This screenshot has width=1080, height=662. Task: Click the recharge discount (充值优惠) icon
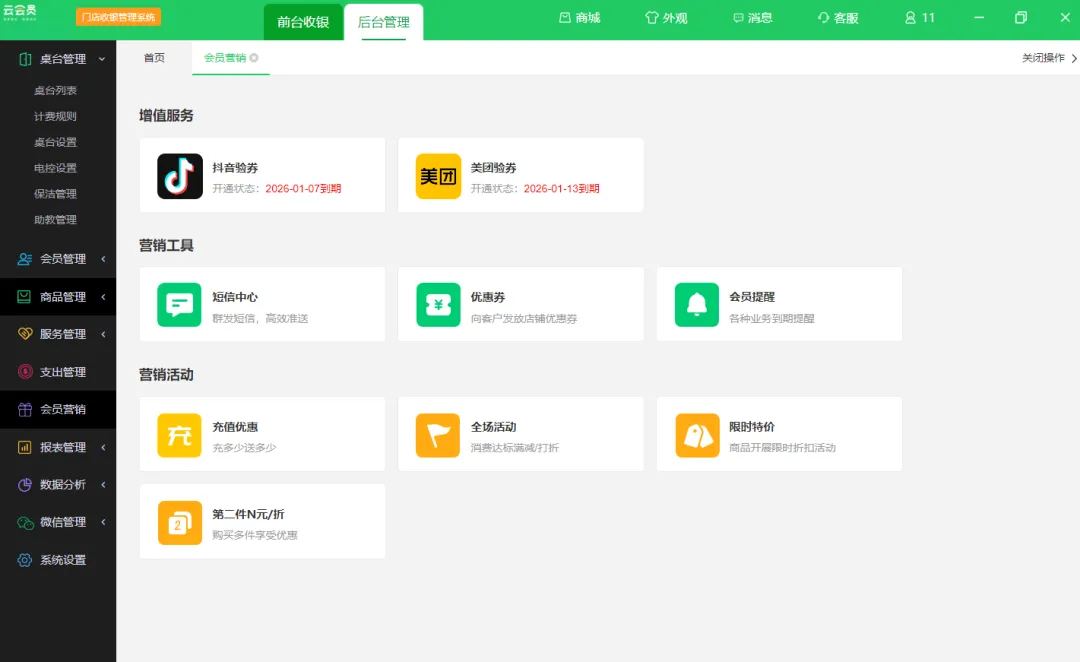click(x=180, y=435)
